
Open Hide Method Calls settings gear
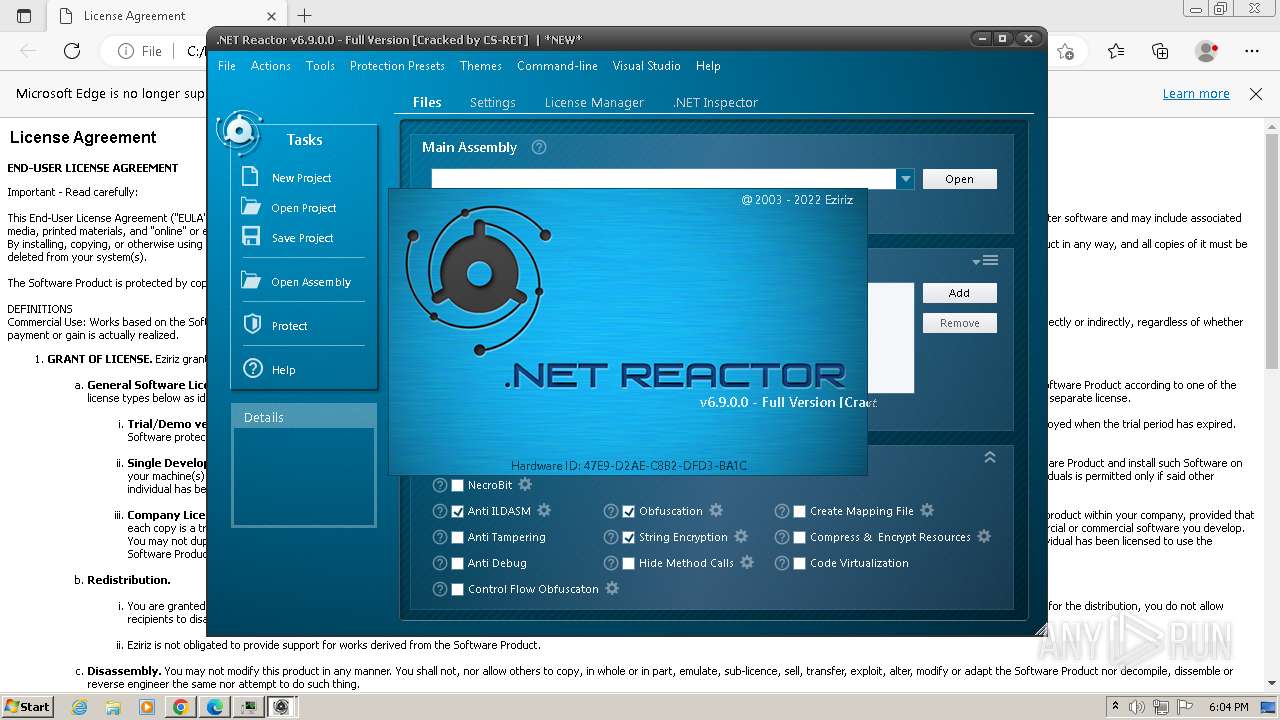point(747,563)
